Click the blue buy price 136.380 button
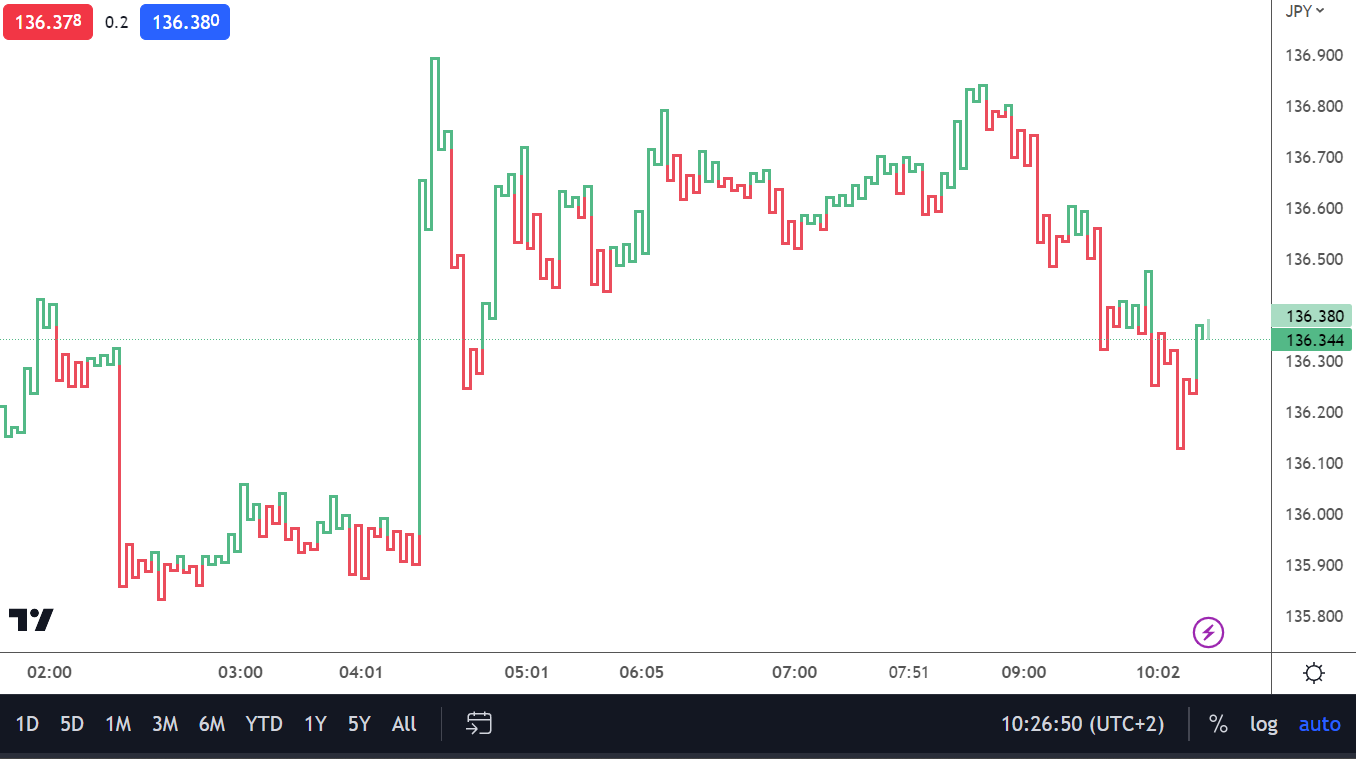Screen dimensions: 1356x759 (185, 22)
